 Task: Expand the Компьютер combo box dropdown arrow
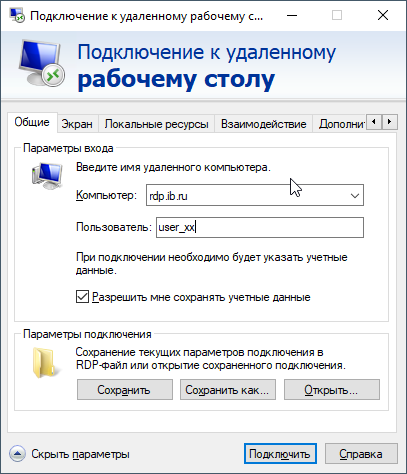click(355, 195)
